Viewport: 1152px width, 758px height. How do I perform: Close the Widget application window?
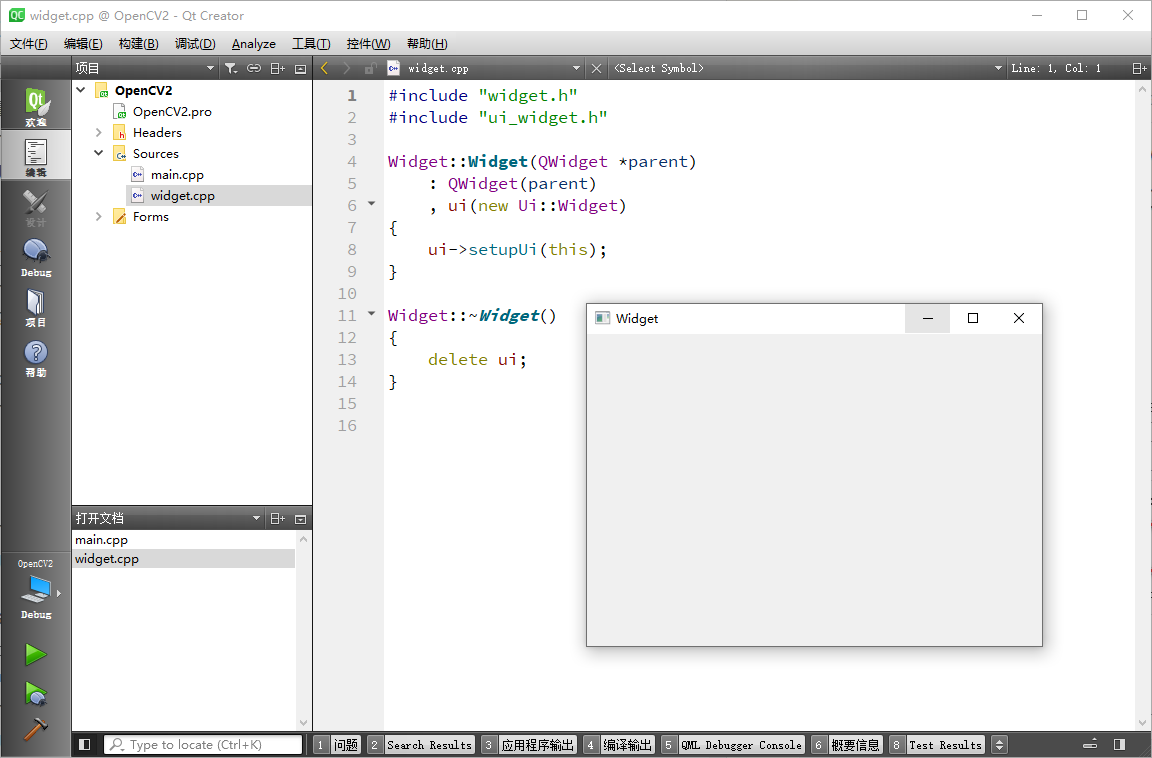click(1018, 318)
